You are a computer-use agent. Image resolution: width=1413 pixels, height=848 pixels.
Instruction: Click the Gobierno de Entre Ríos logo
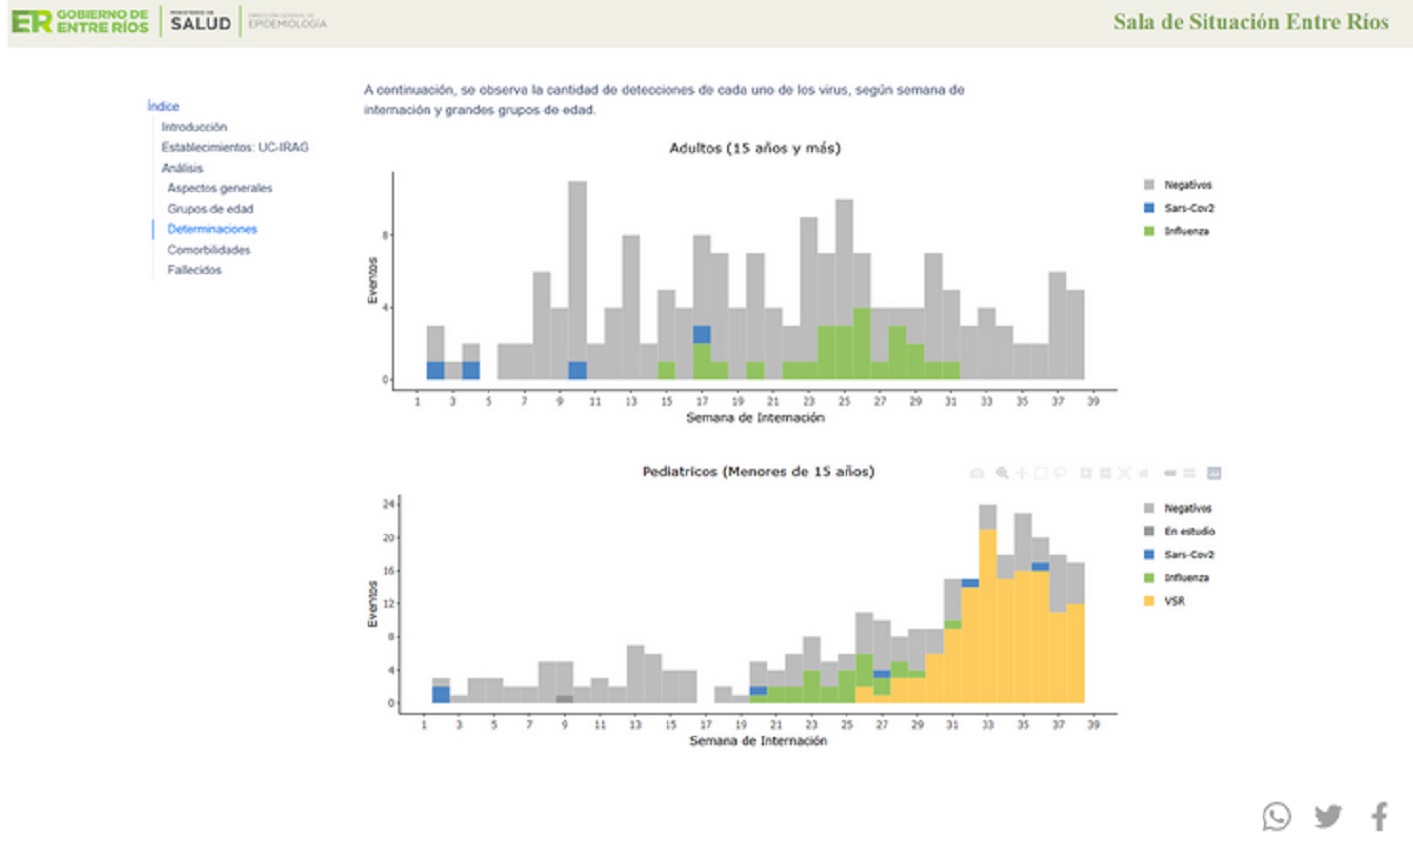(80, 21)
